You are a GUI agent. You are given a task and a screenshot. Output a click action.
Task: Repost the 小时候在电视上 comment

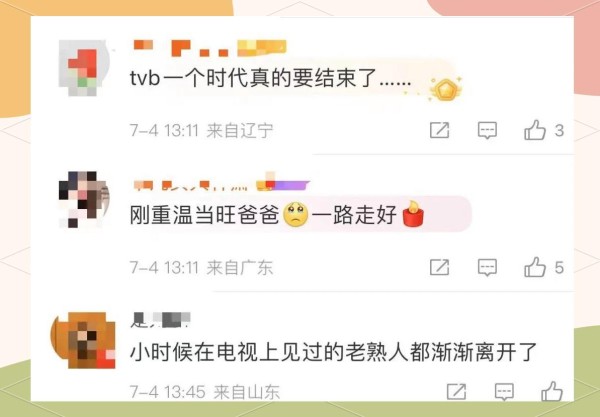coord(456,391)
